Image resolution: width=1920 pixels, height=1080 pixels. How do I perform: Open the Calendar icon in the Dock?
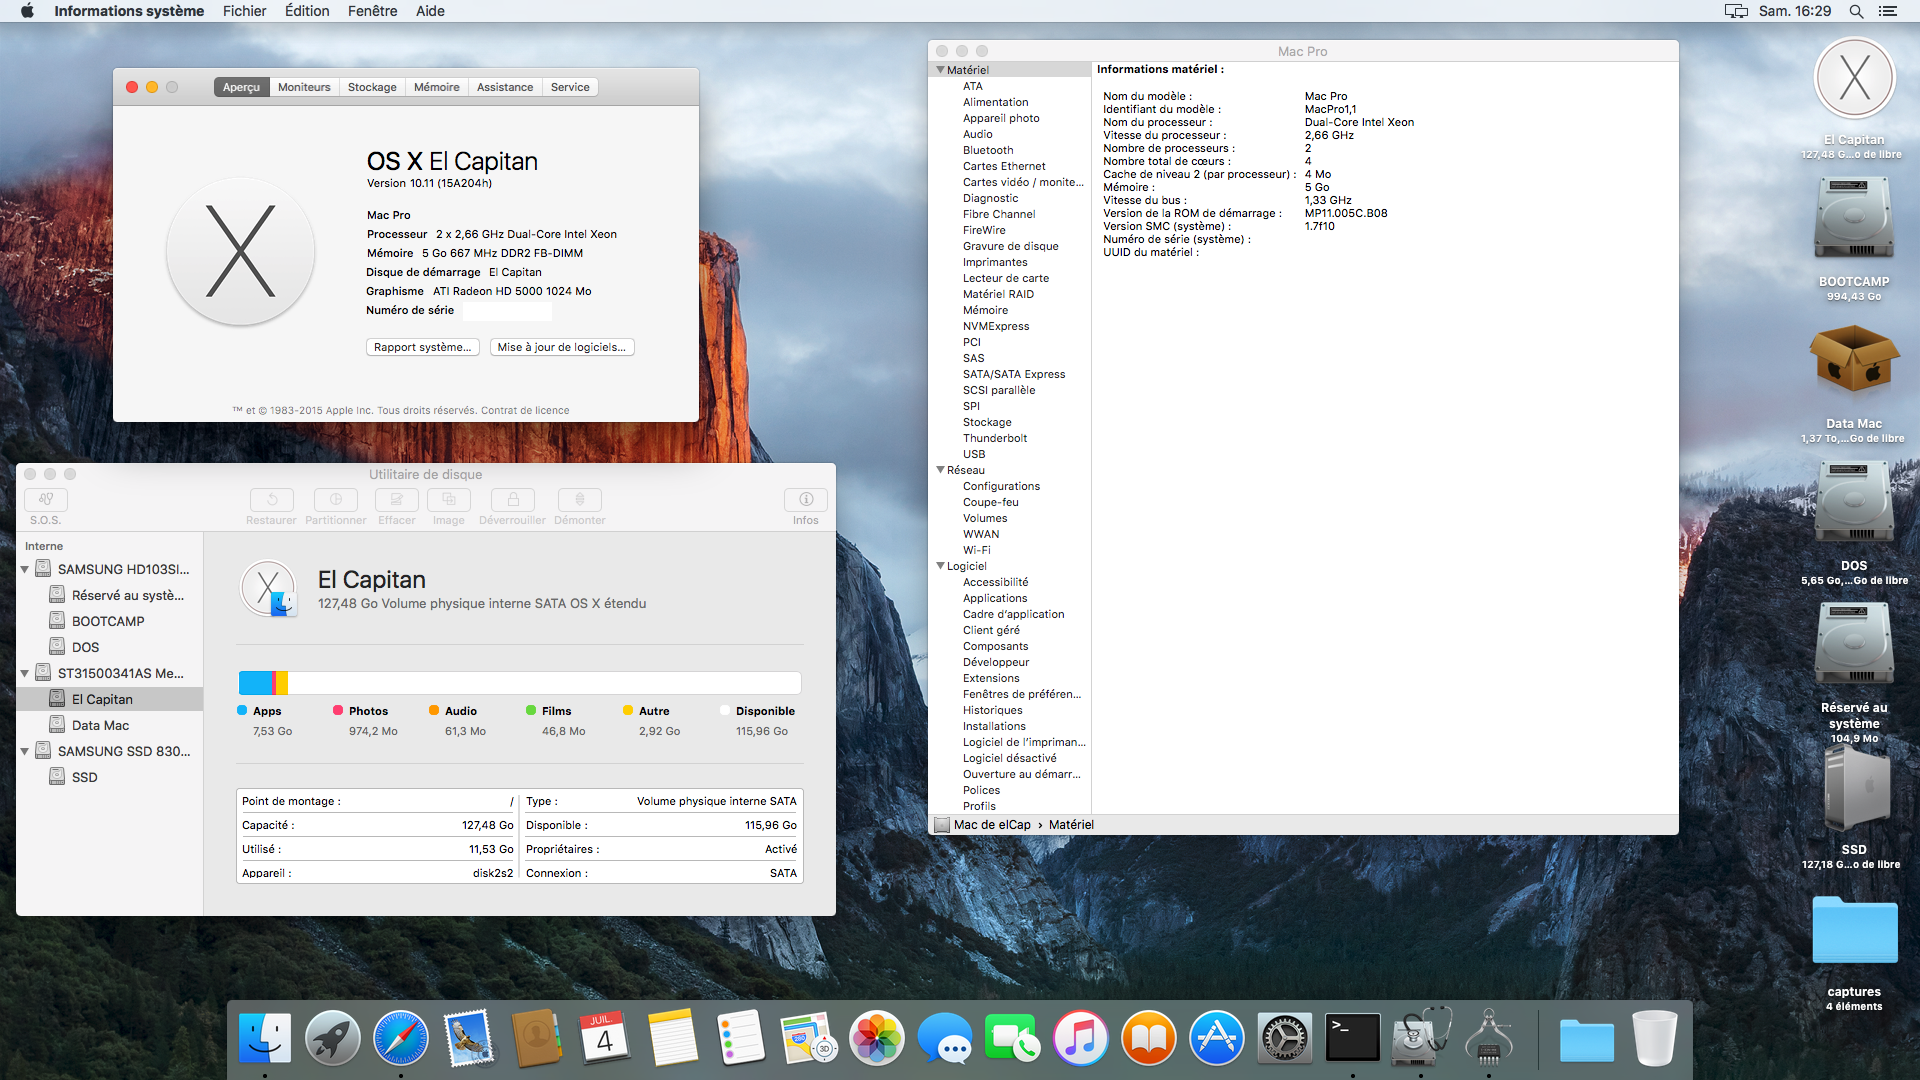(605, 1038)
